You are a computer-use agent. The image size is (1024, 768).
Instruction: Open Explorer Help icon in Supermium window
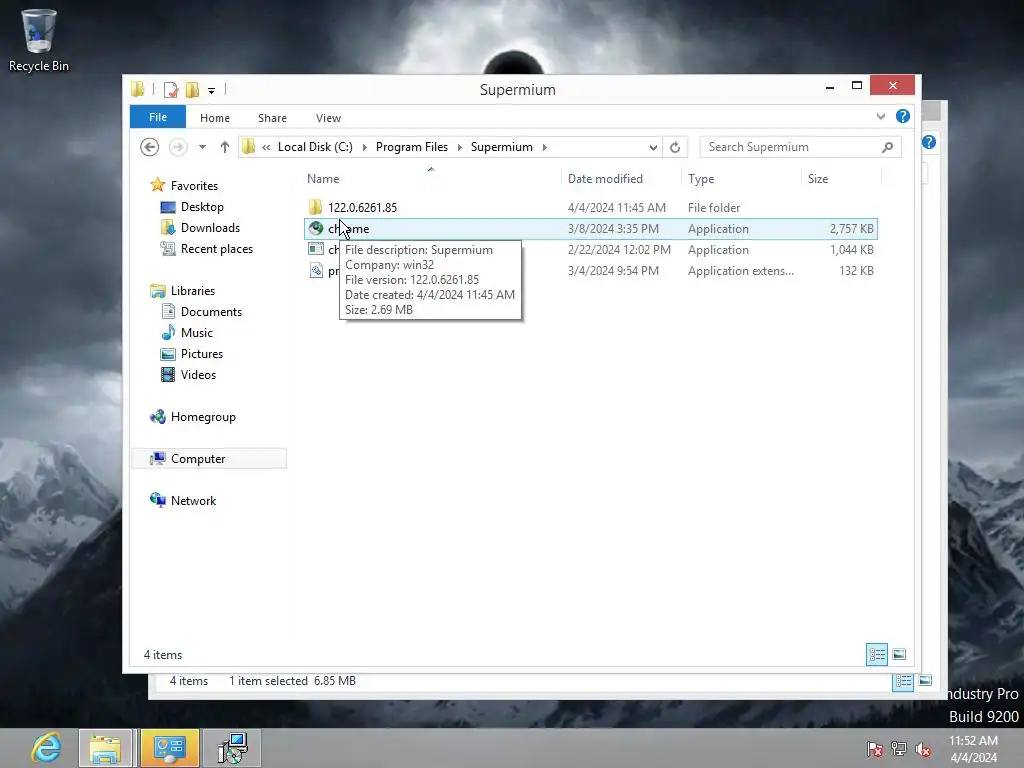click(x=903, y=116)
